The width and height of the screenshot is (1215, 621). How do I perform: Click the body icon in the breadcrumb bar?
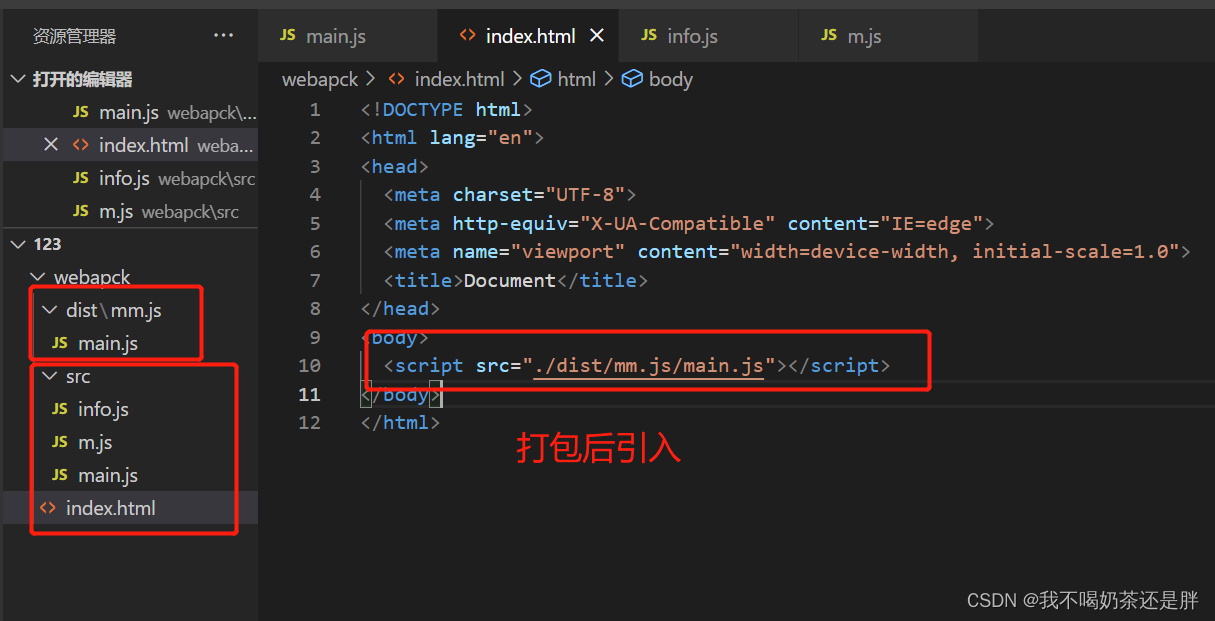(631, 79)
